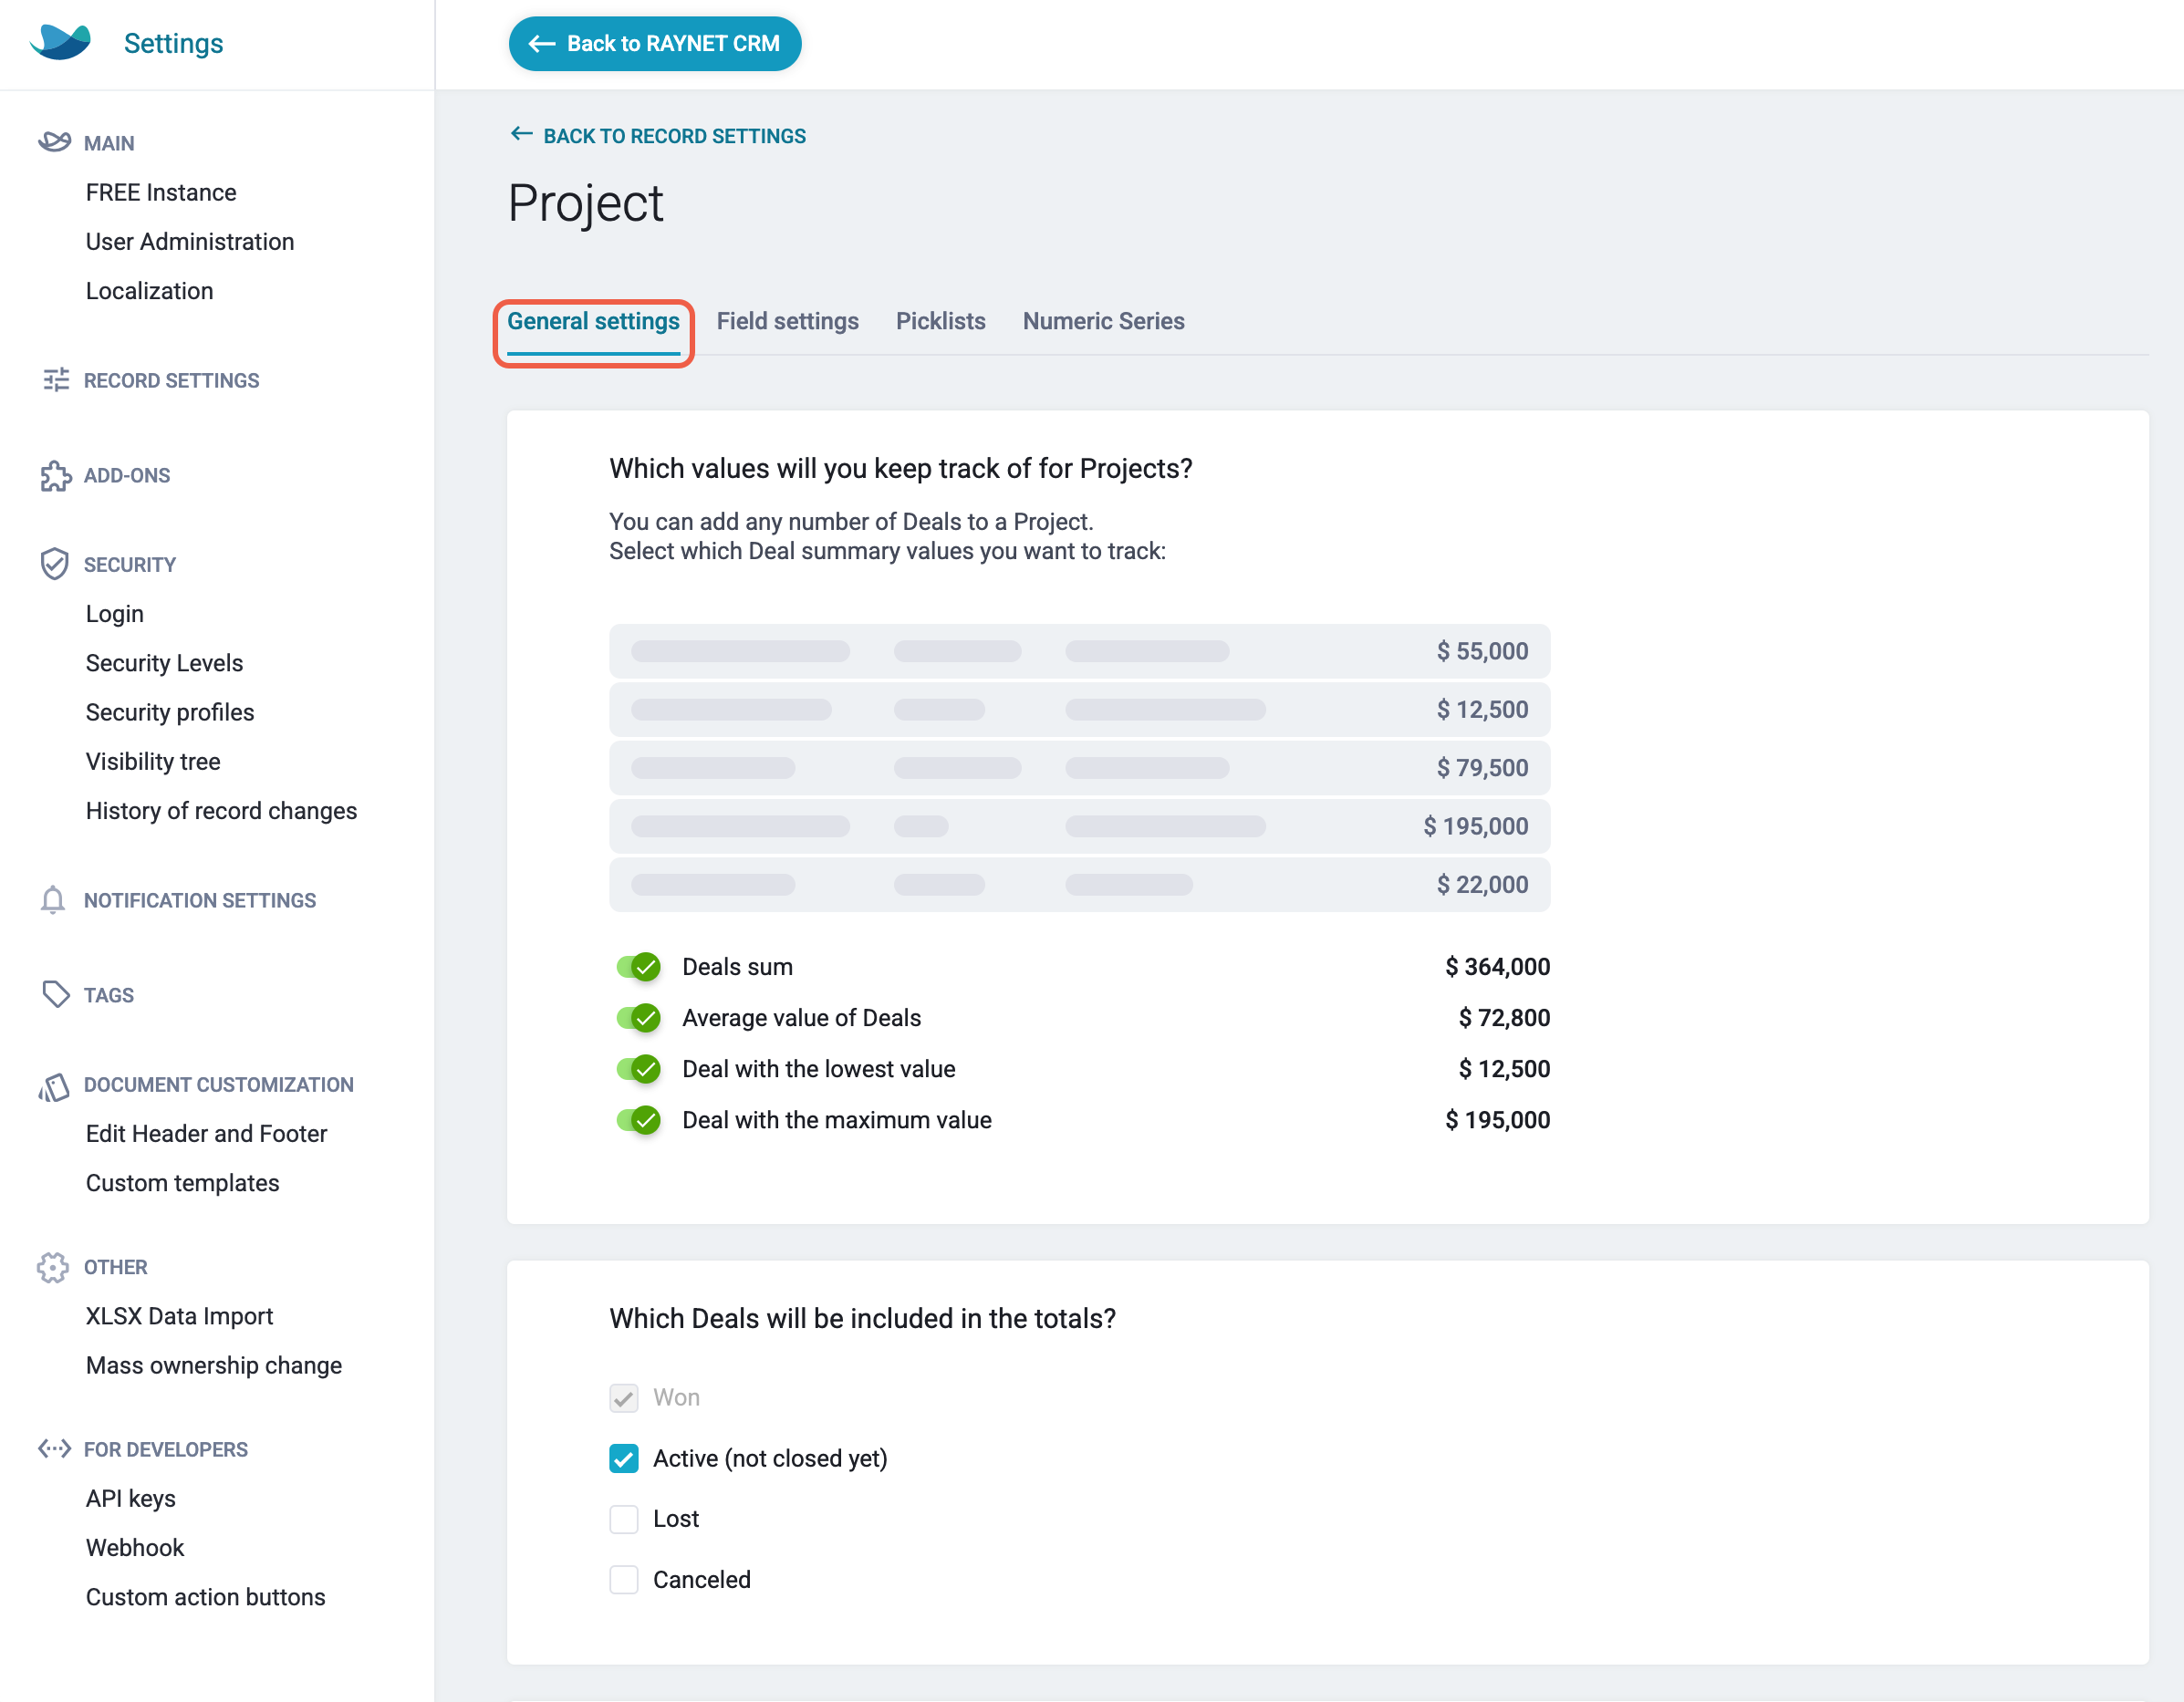Image resolution: width=2184 pixels, height=1702 pixels.
Task: Open History of record changes
Action: point(221,811)
